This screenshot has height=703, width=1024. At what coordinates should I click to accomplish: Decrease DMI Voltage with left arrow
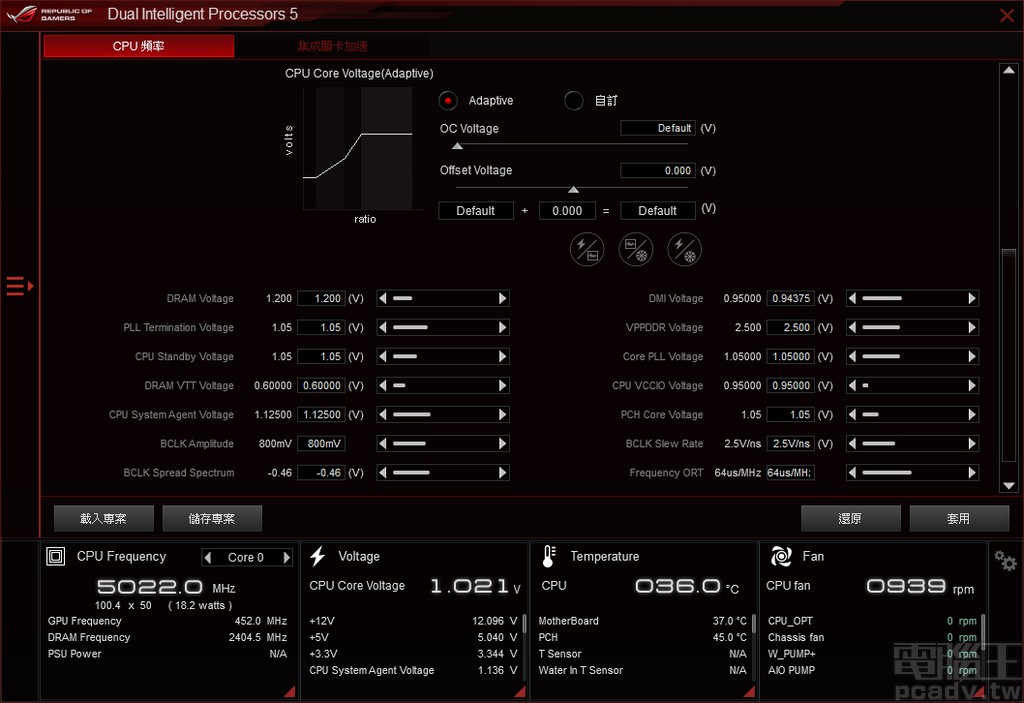[x=852, y=299]
